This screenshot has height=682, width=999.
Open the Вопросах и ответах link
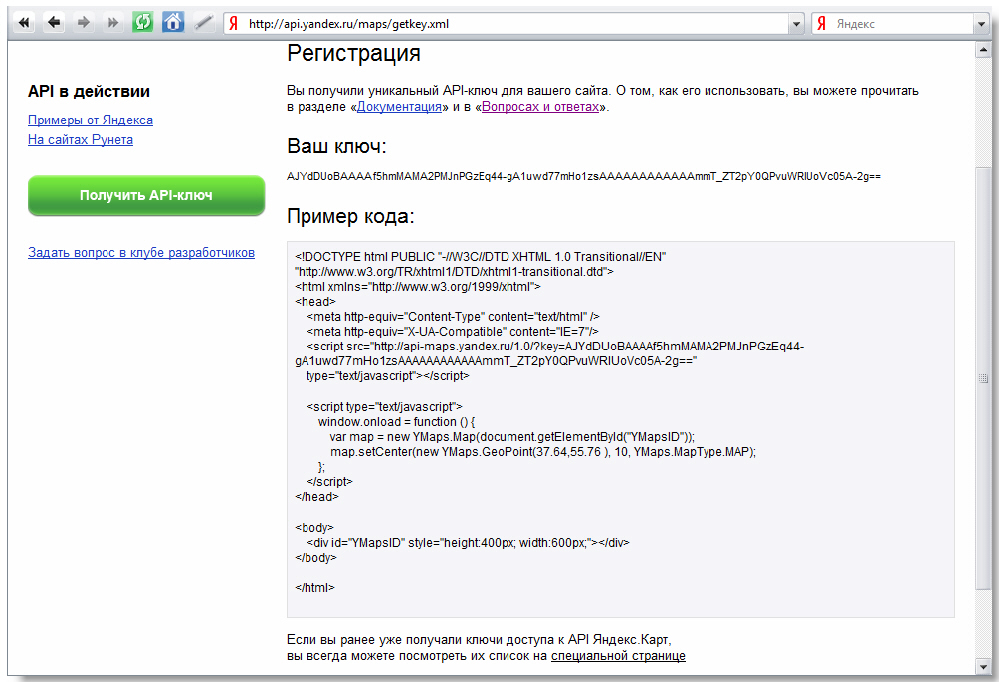[540, 106]
